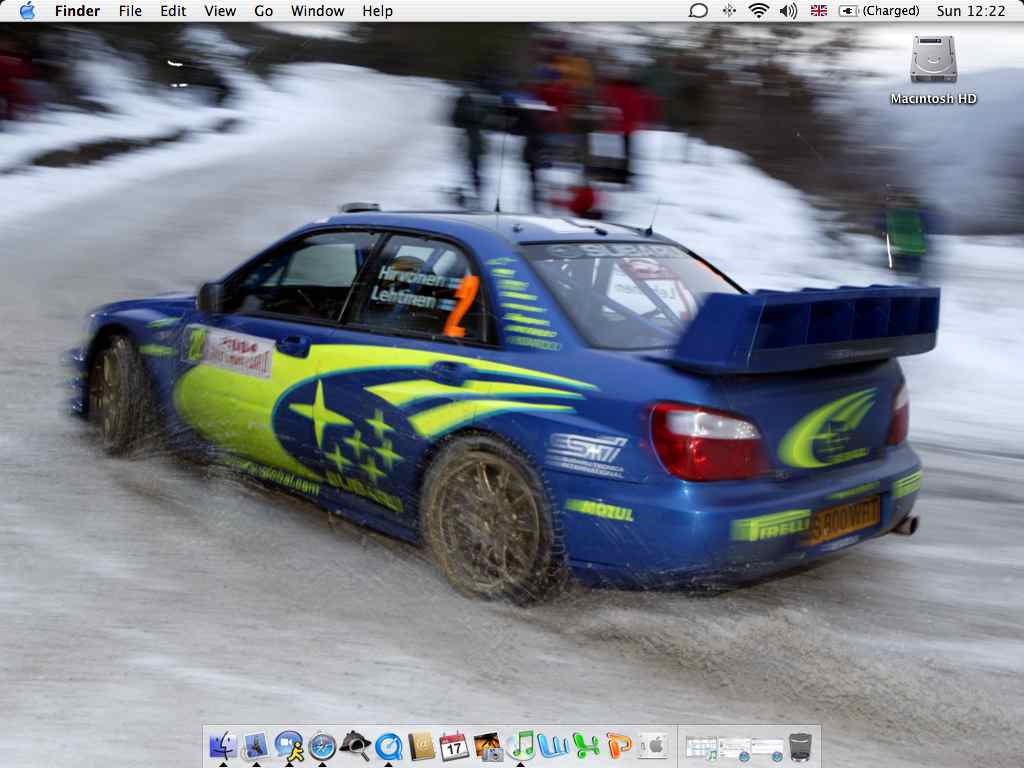
Task: Click the Sun 12:22 clock
Action: (970, 11)
